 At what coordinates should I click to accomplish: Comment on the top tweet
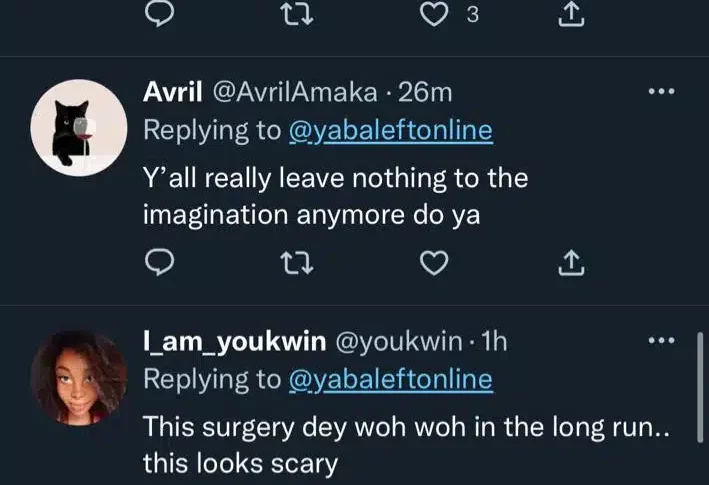(x=162, y=12)
